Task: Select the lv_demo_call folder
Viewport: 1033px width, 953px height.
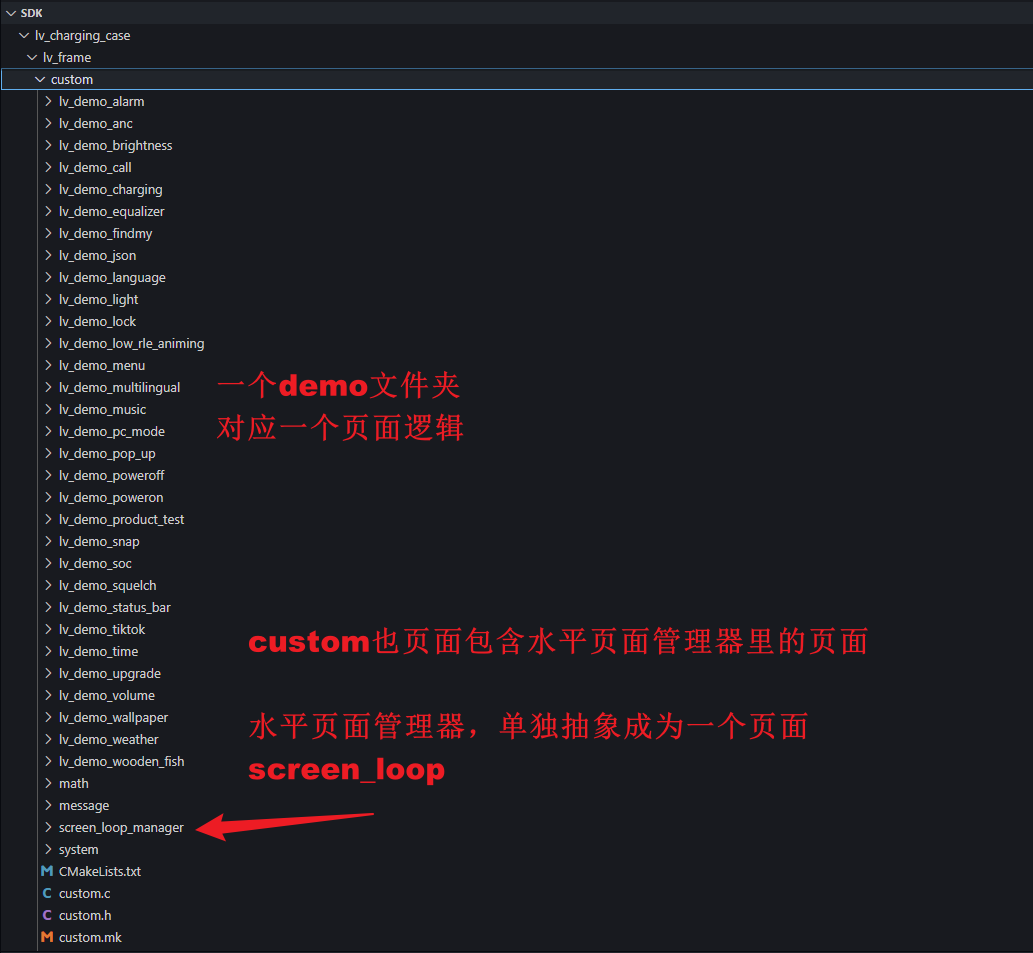Action: tap(95, 167)
